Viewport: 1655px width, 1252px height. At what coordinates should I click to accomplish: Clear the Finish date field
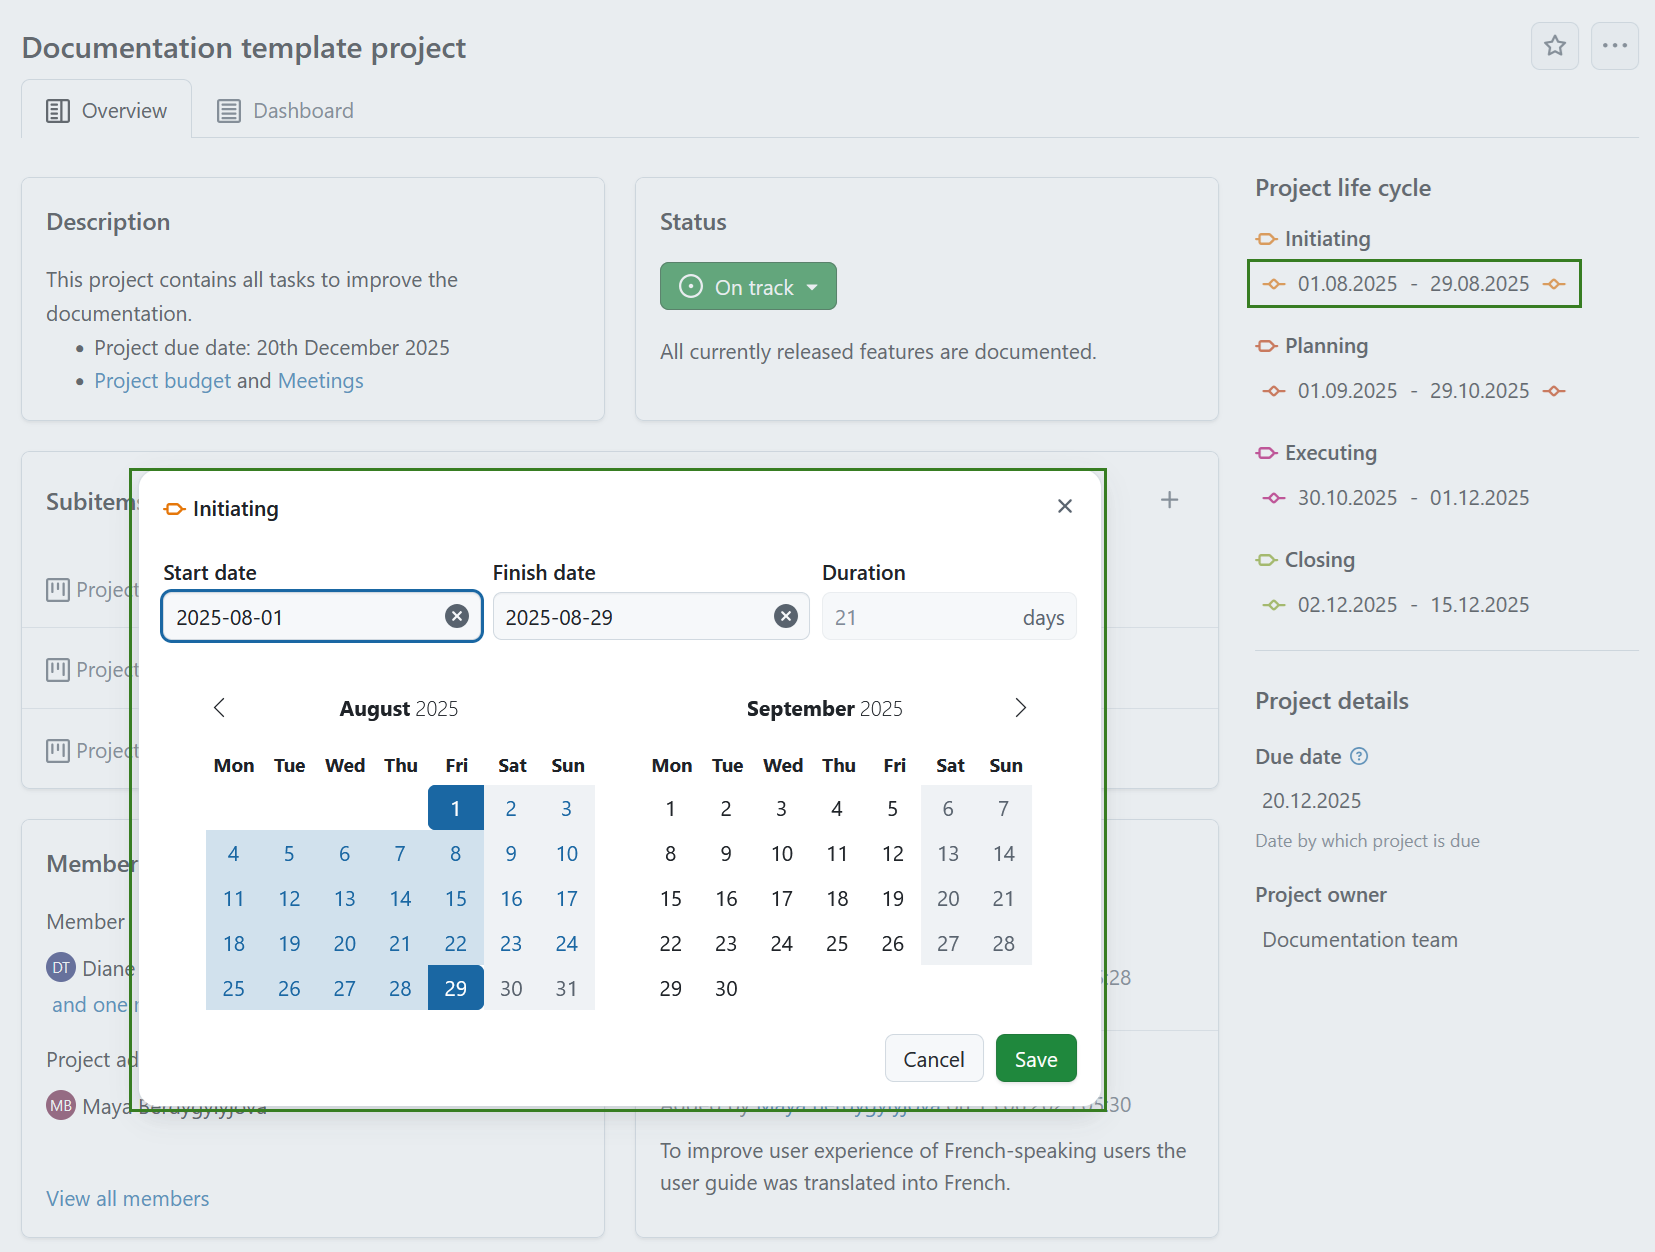point(786,616)
